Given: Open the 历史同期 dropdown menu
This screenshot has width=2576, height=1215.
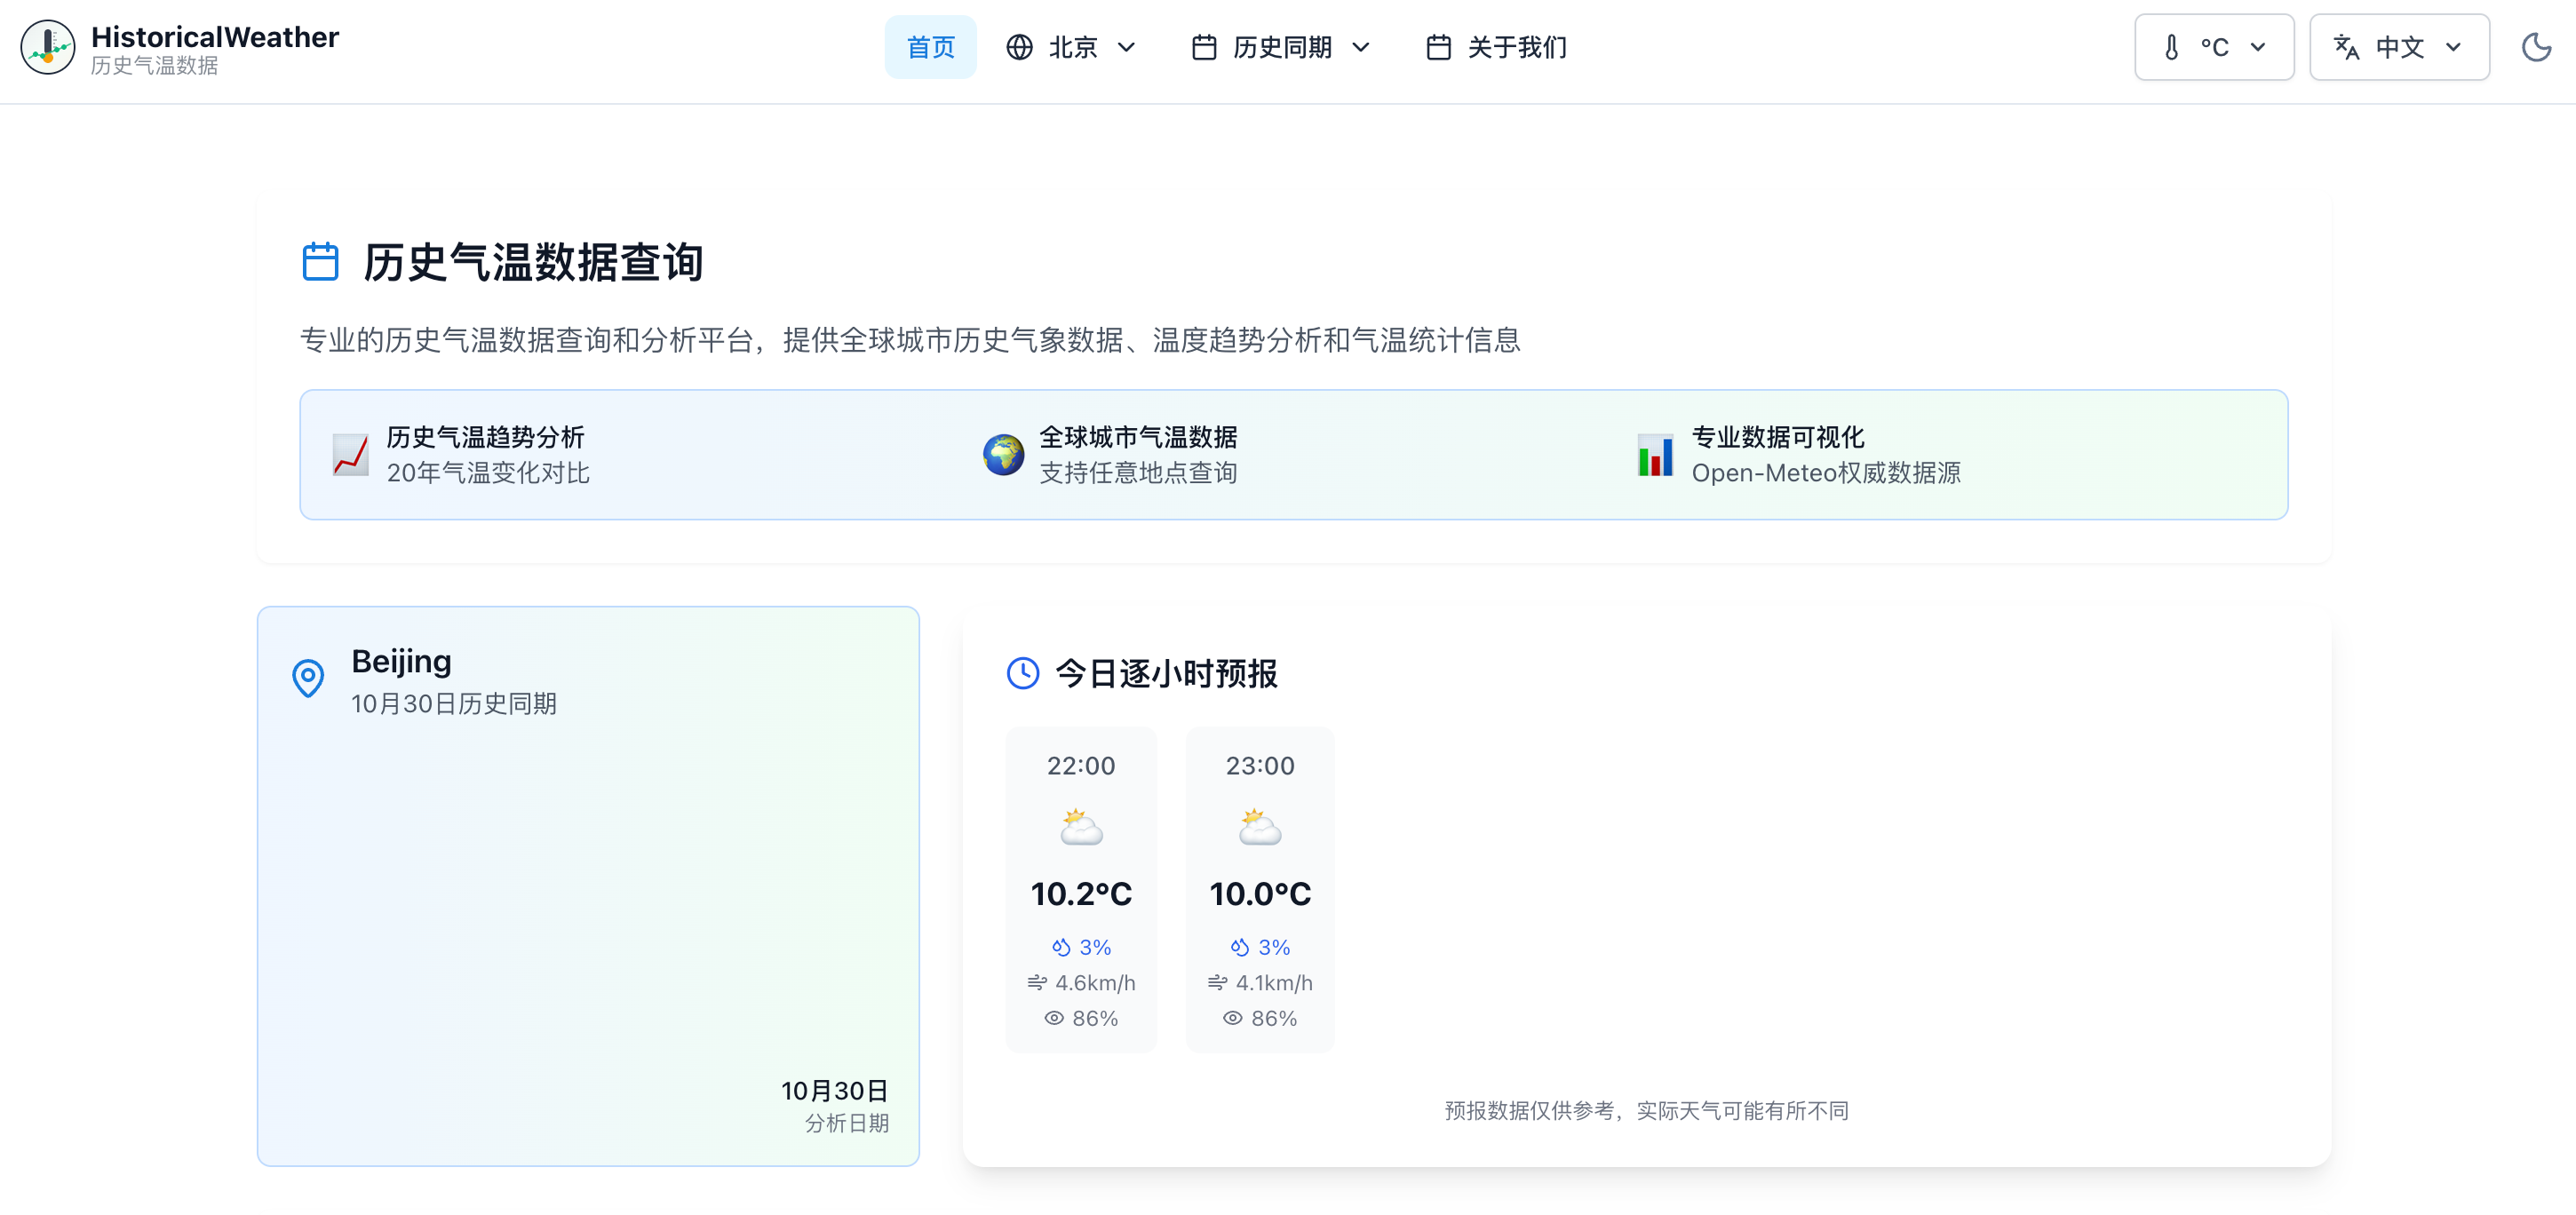Looking at the screenshot, I should coord(1281,47).
